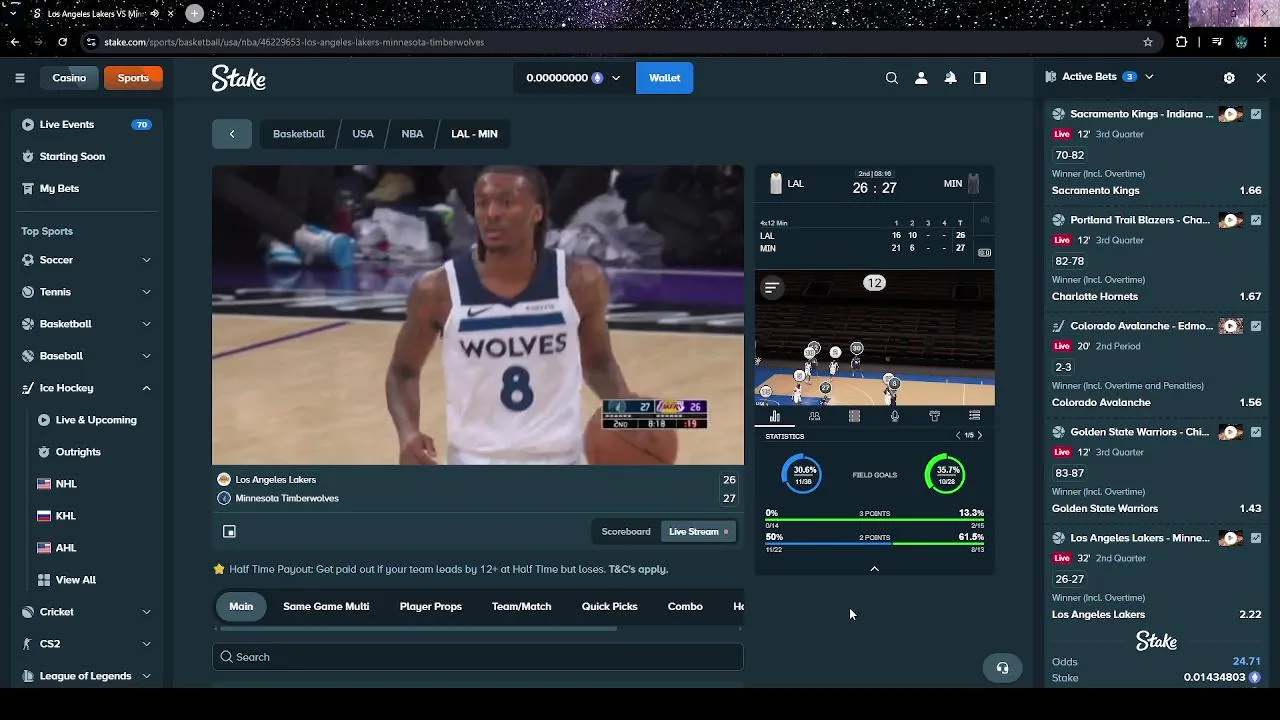This screenshot has height=720, width=1280.
Task: Toggle the checkbox on the Portland Trail Blazers bet
Action: [x=1256, y=220]
